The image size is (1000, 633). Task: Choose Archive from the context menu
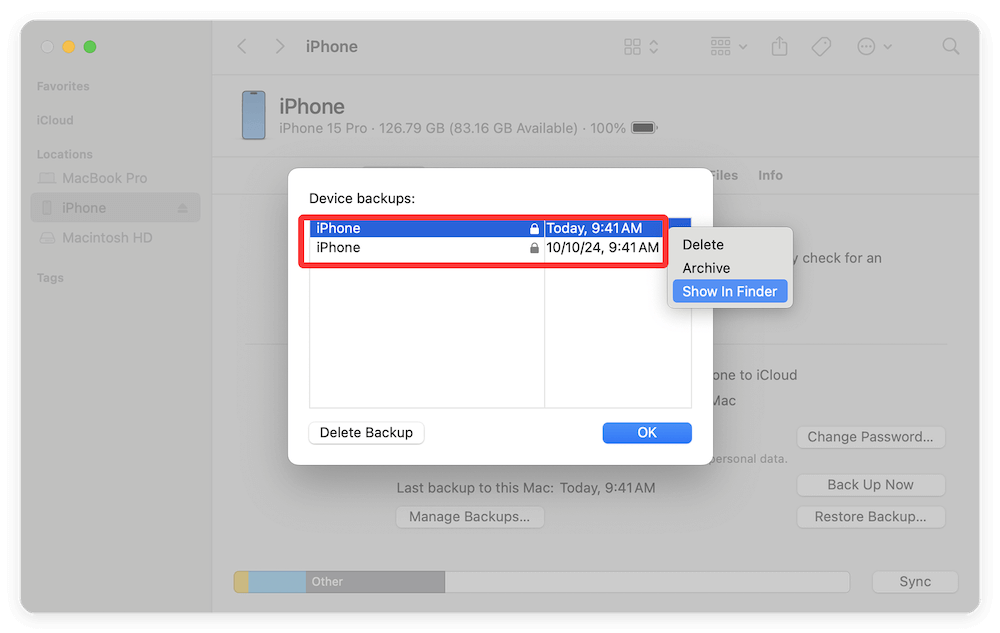click(705, 267)
